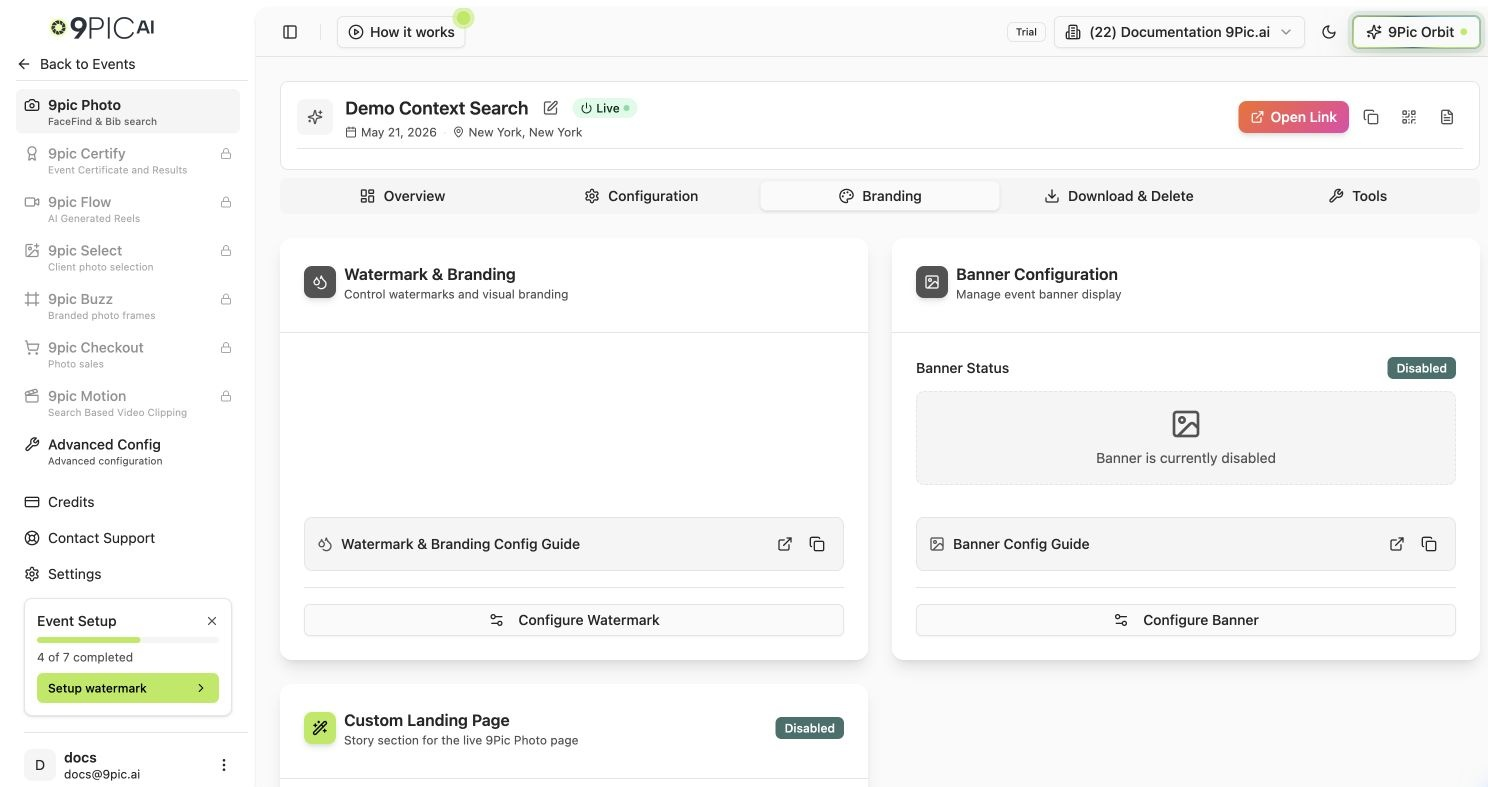Click the lock icon beside 9pic Certify
The image size is (1488, 787).
tap(226, 154)
